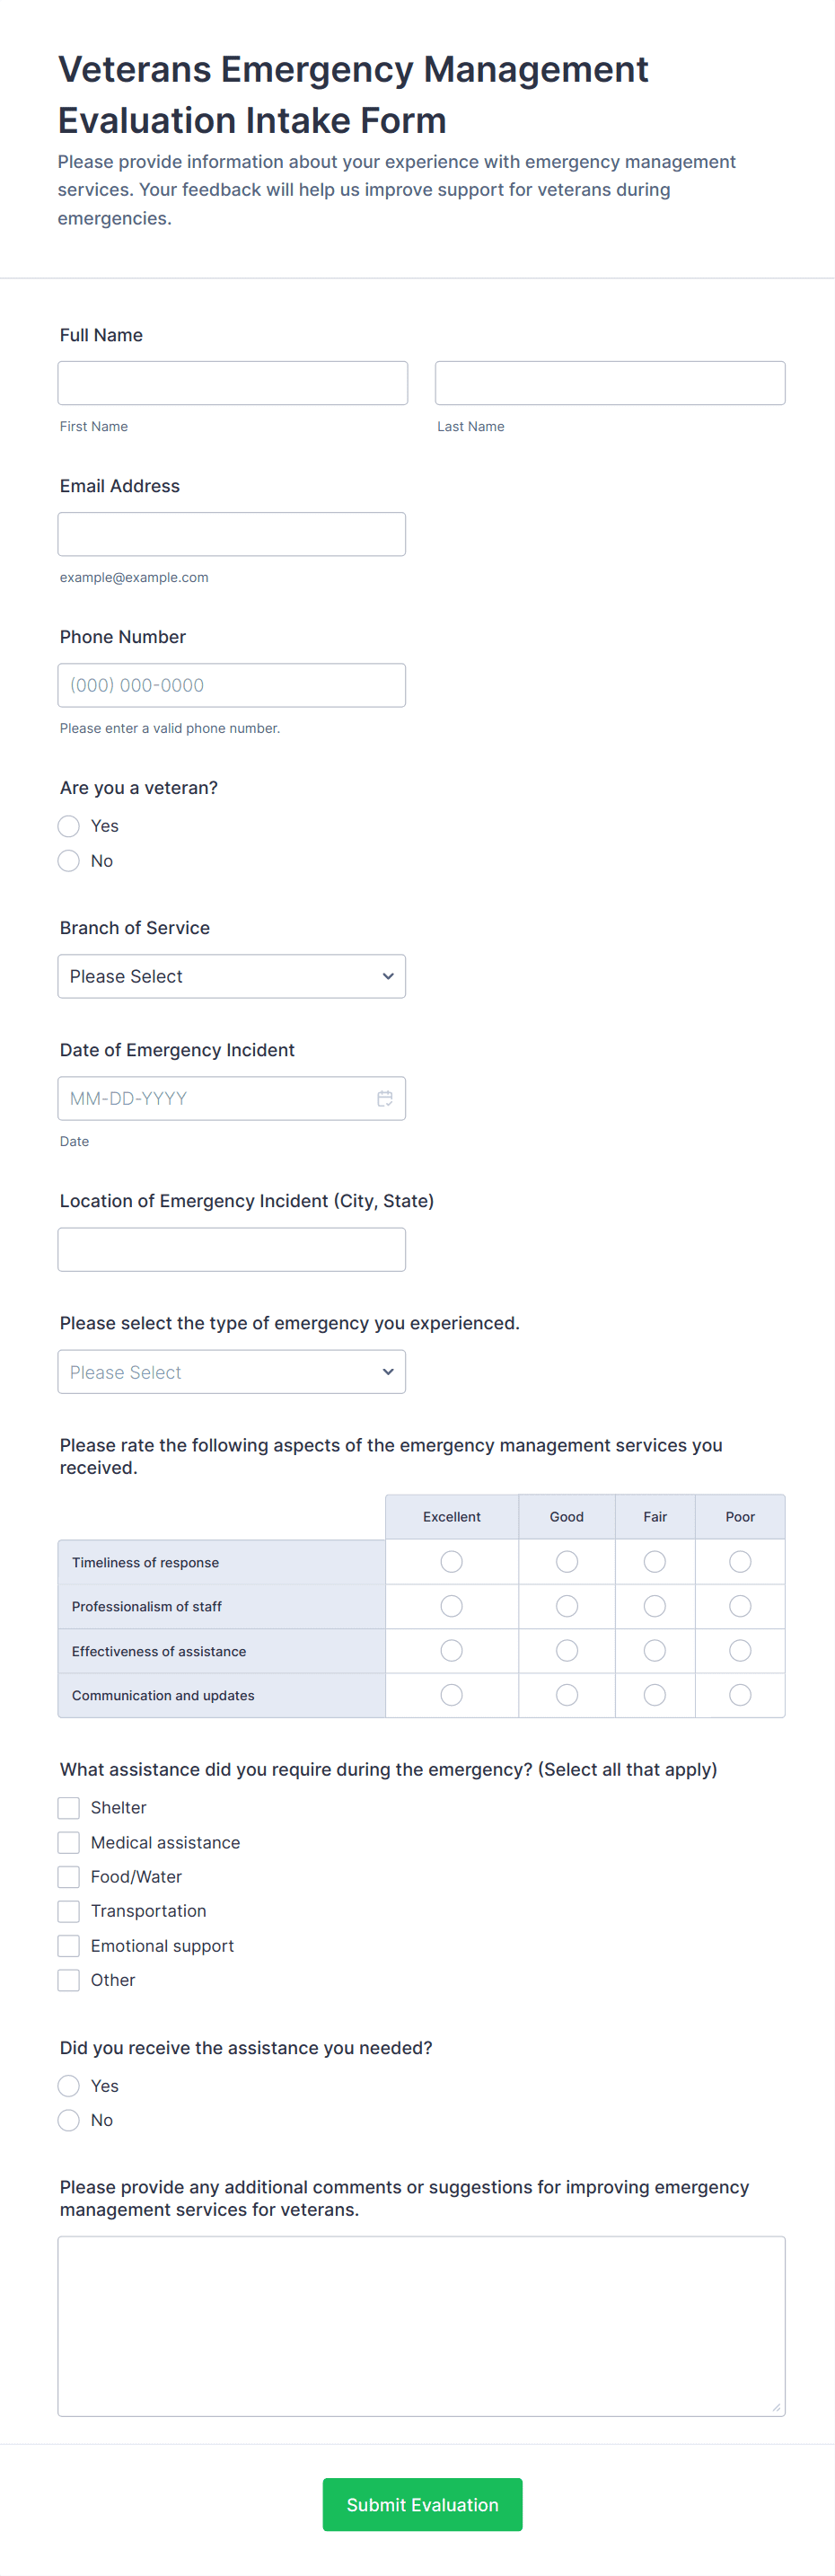Image resolution: width=835 pixels, height=2576 pixels.
Task: Select No for Are you a veteran
Action: click(69, 861)
